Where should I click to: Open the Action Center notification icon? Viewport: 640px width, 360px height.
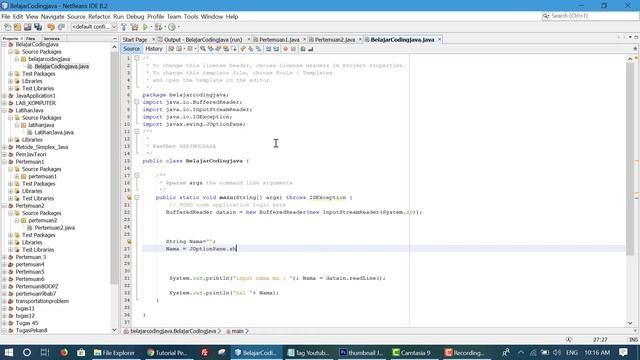point(623,352)
